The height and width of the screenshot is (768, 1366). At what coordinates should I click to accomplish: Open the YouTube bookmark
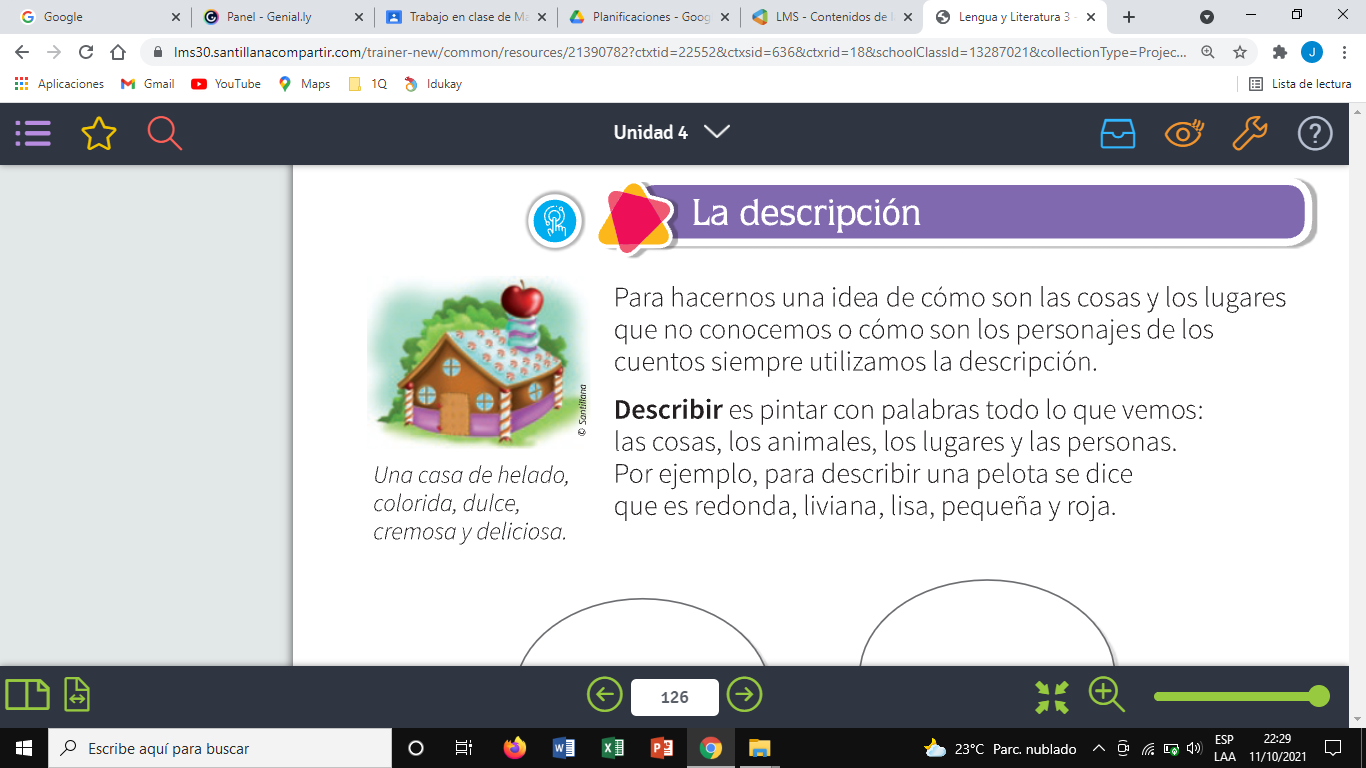coord(227,84)
